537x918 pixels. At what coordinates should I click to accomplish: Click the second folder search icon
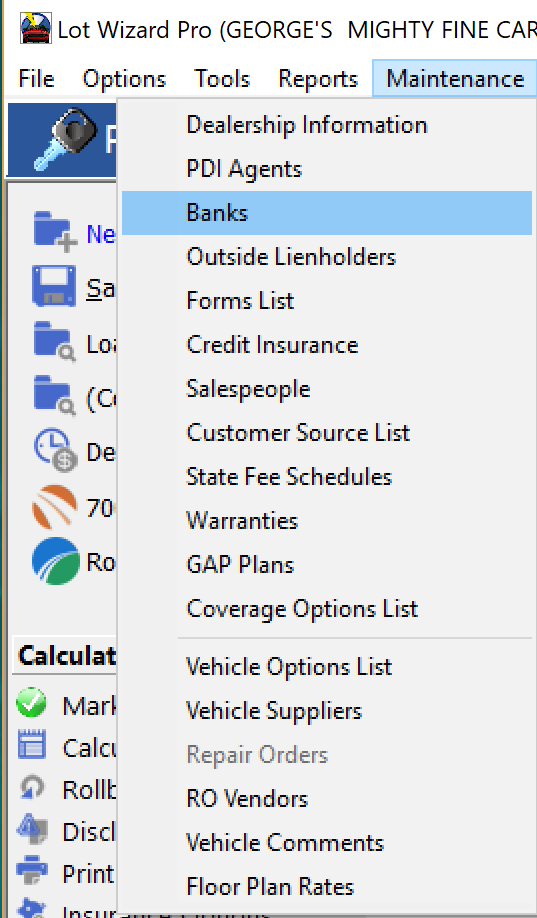pos(54,396)
